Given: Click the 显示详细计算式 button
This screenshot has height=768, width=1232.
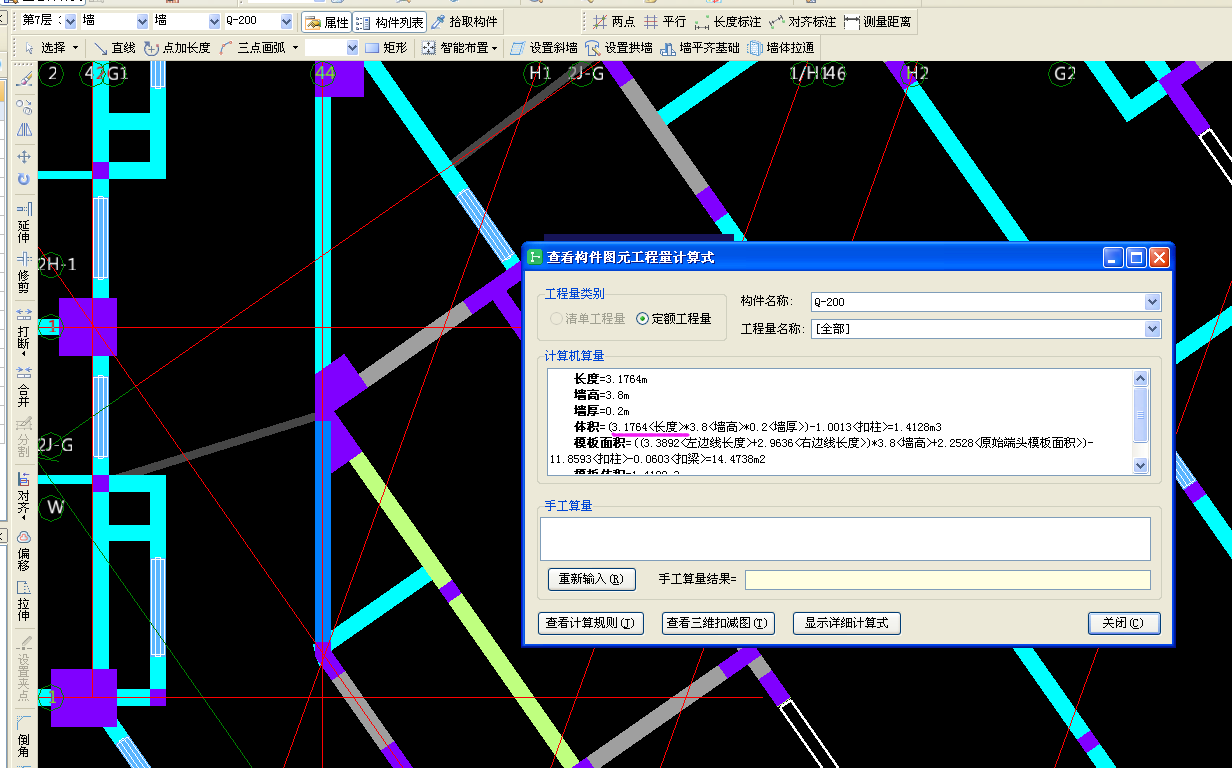Looking at the screenshot, I should tap(847, 623).
